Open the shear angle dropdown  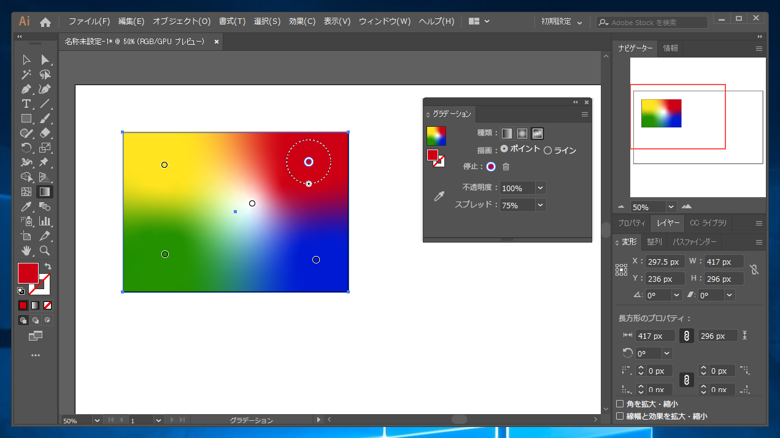(729, 295)
